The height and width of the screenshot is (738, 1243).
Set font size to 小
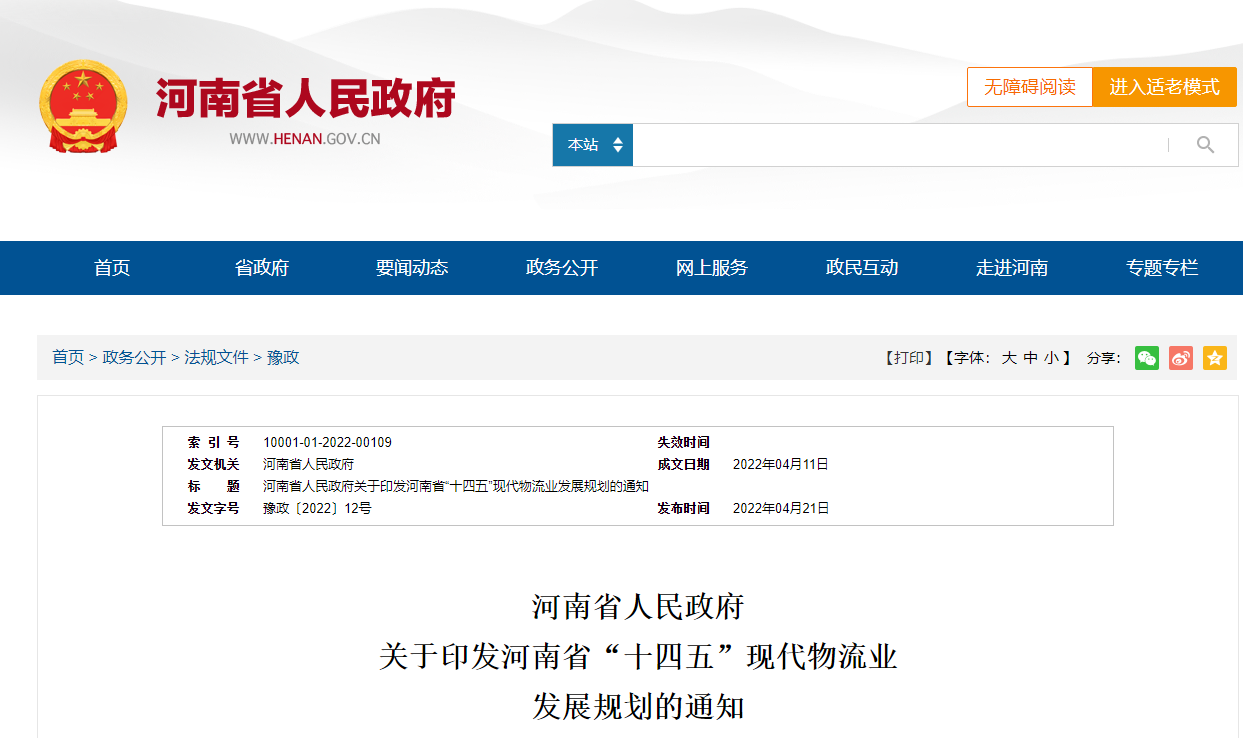coord(1051,358)
